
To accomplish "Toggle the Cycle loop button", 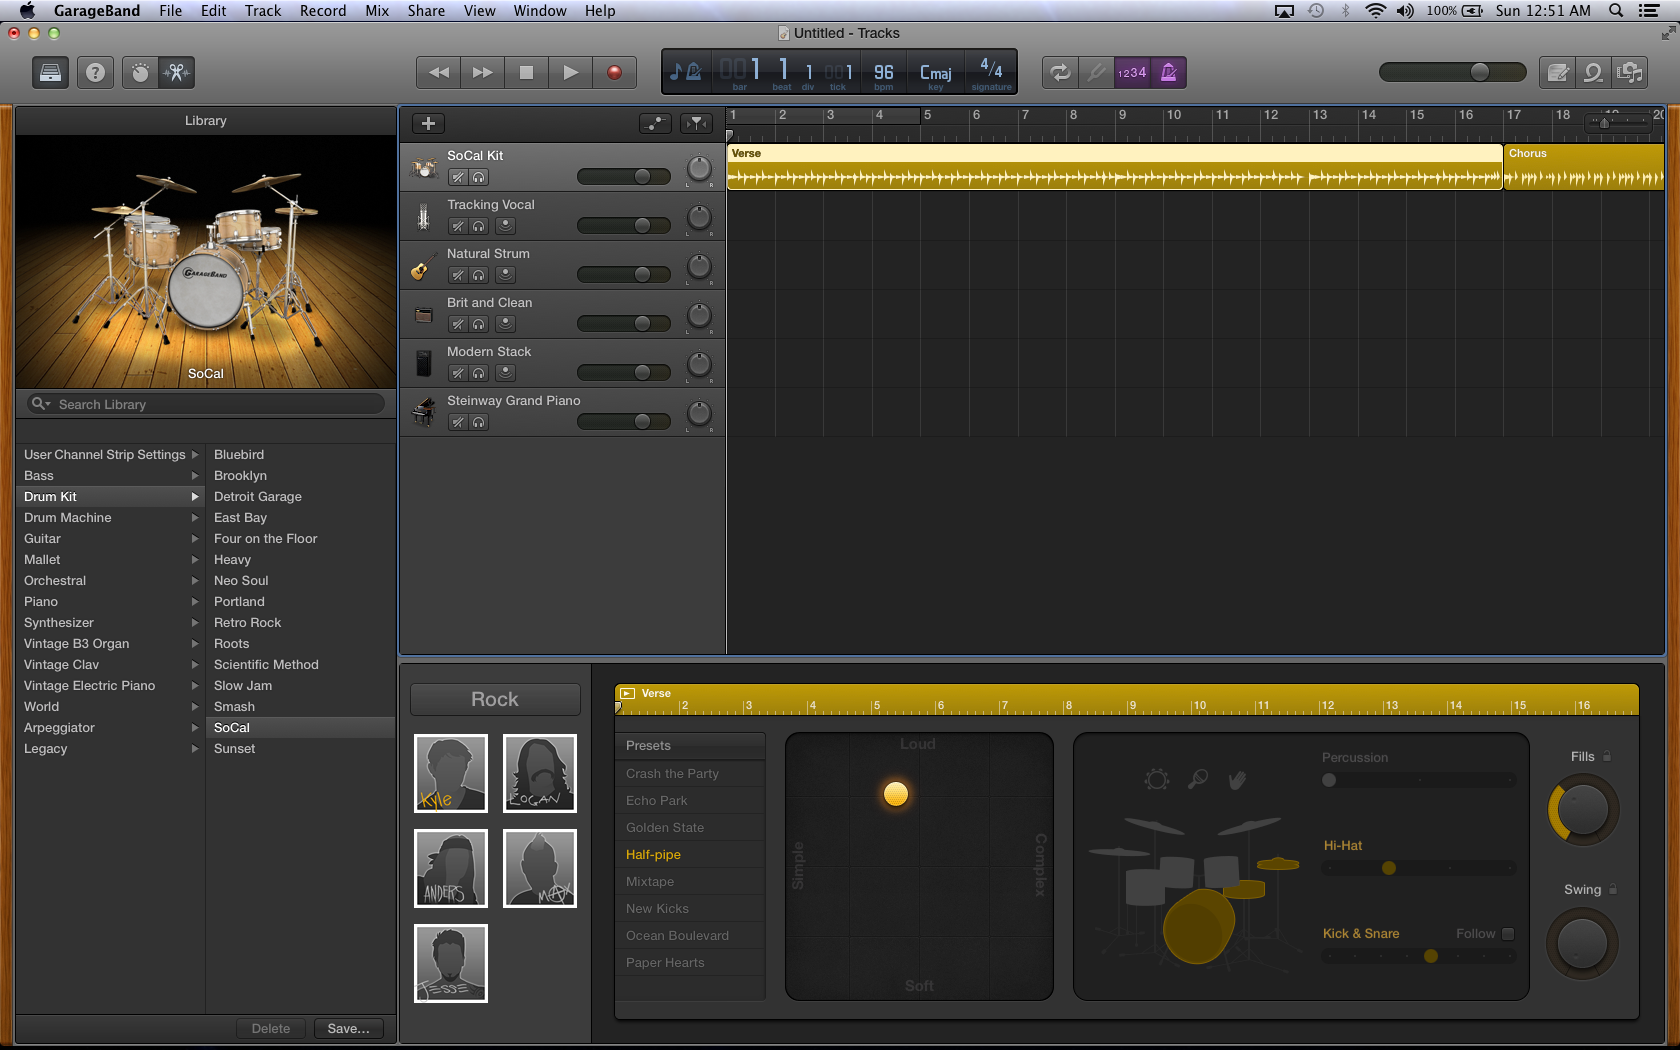I will 1060,72.
